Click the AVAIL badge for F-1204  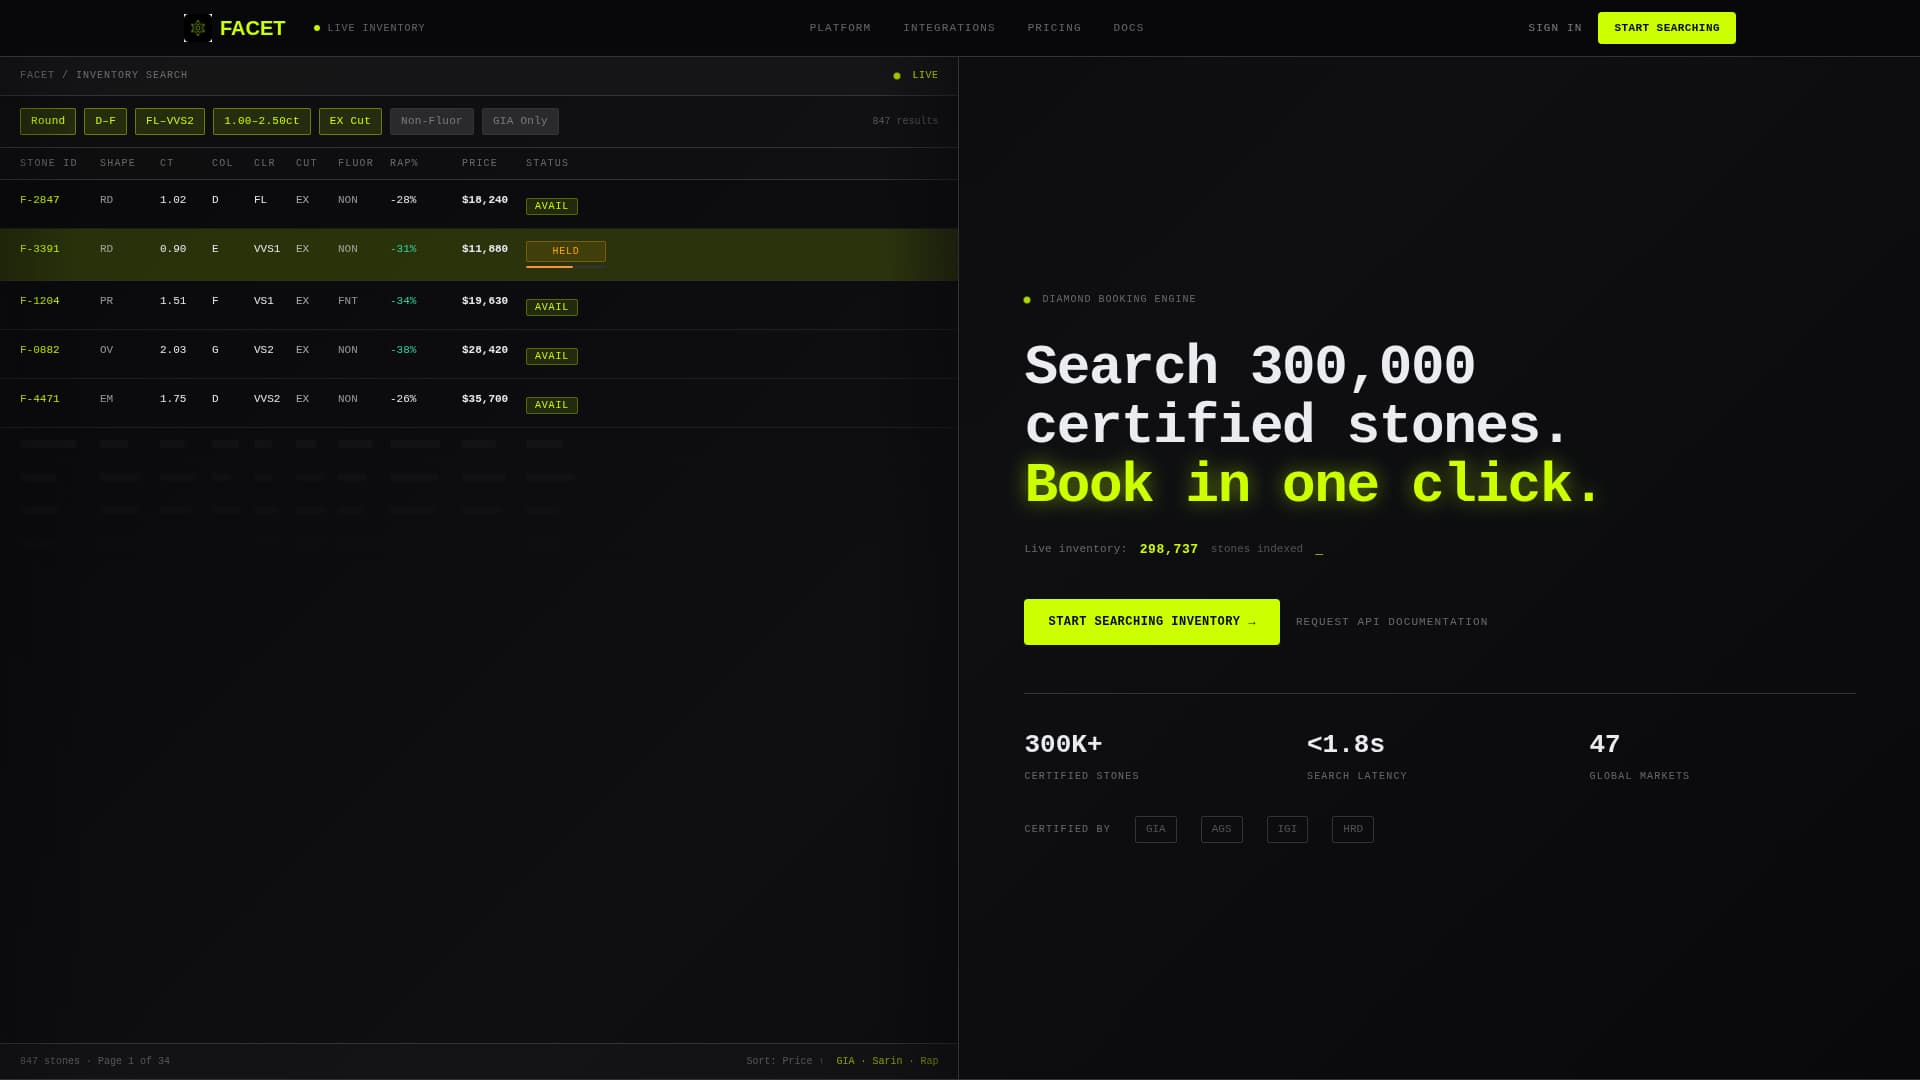click(x=552, y=307)
